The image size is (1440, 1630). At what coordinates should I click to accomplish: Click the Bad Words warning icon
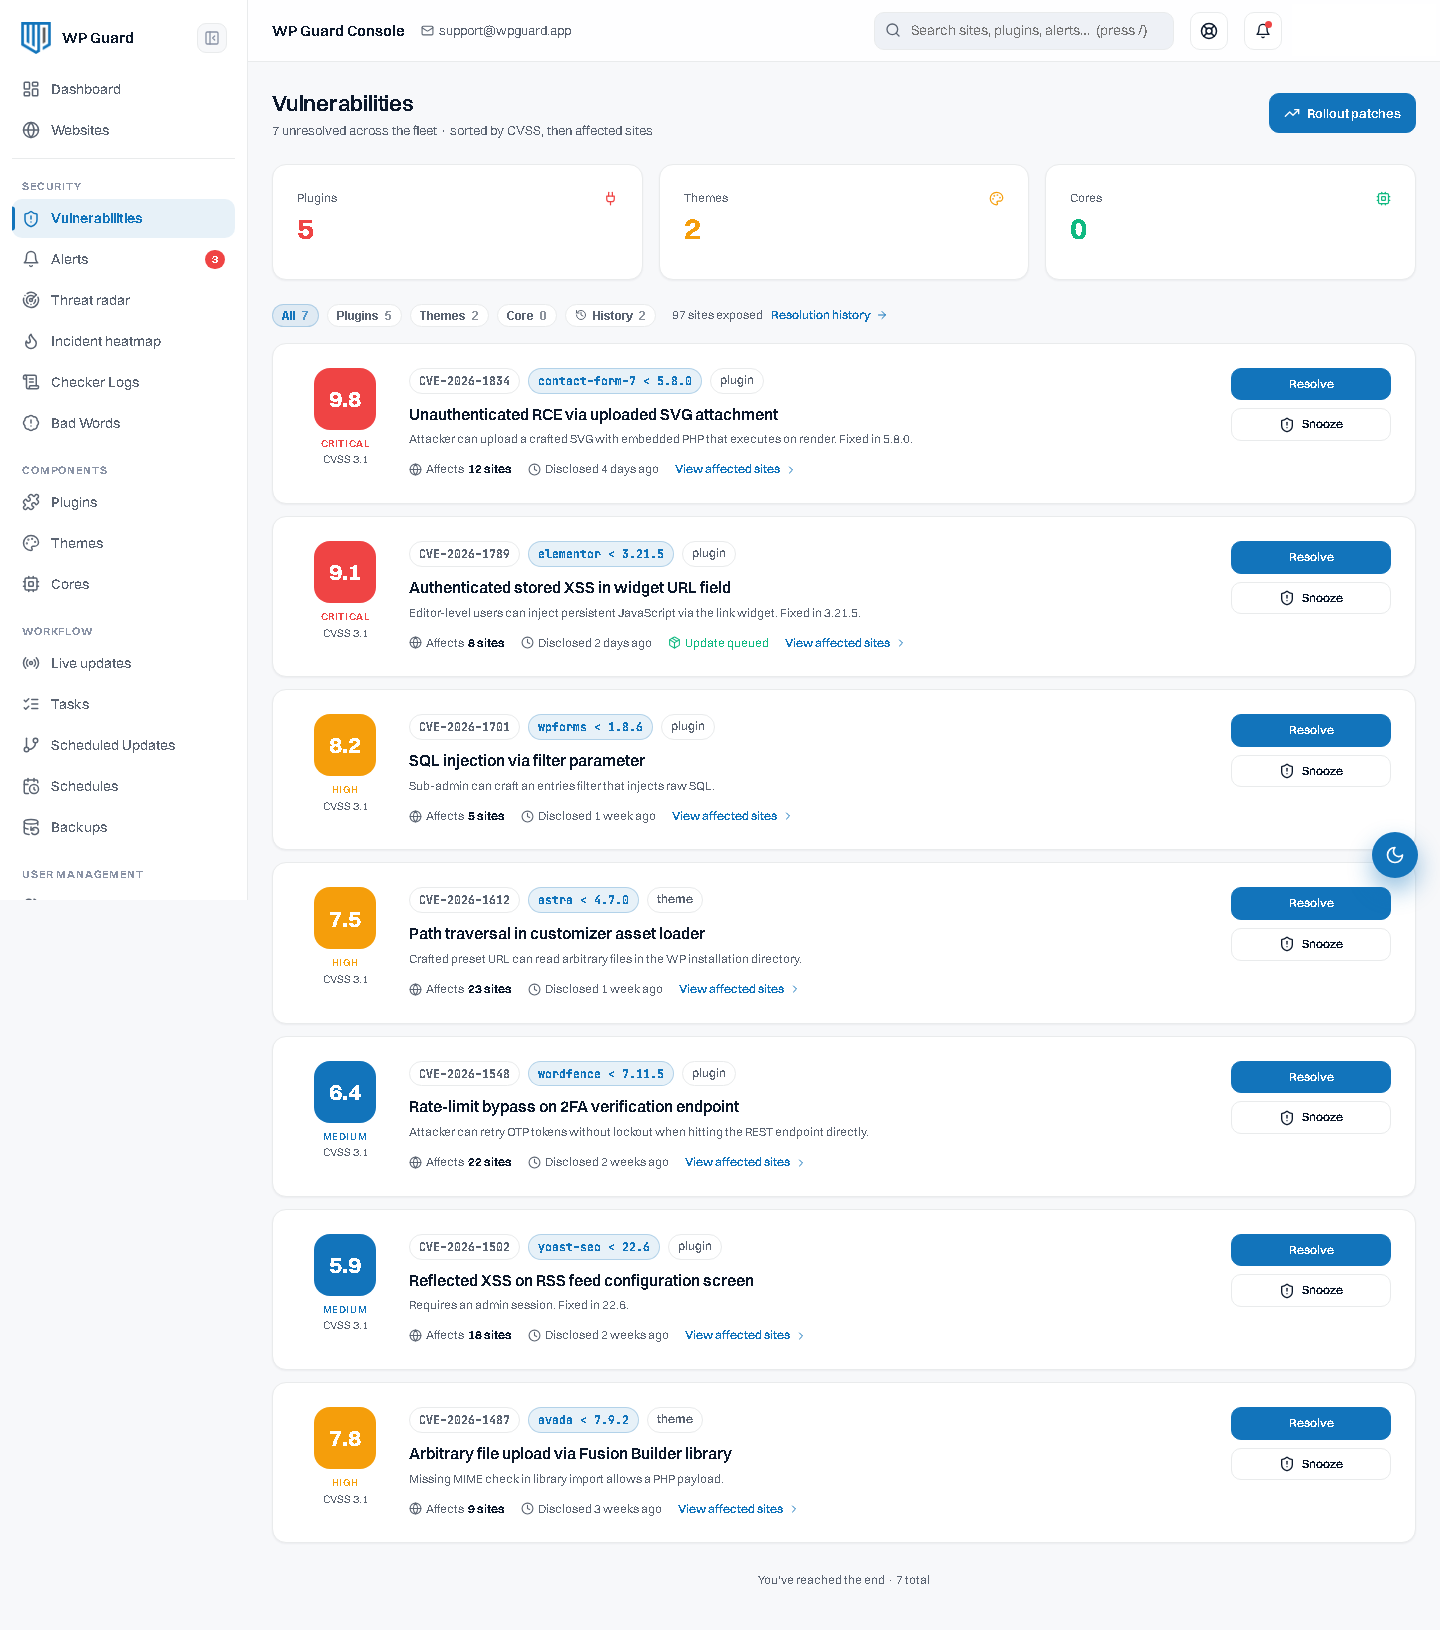(x=31, y=423)
